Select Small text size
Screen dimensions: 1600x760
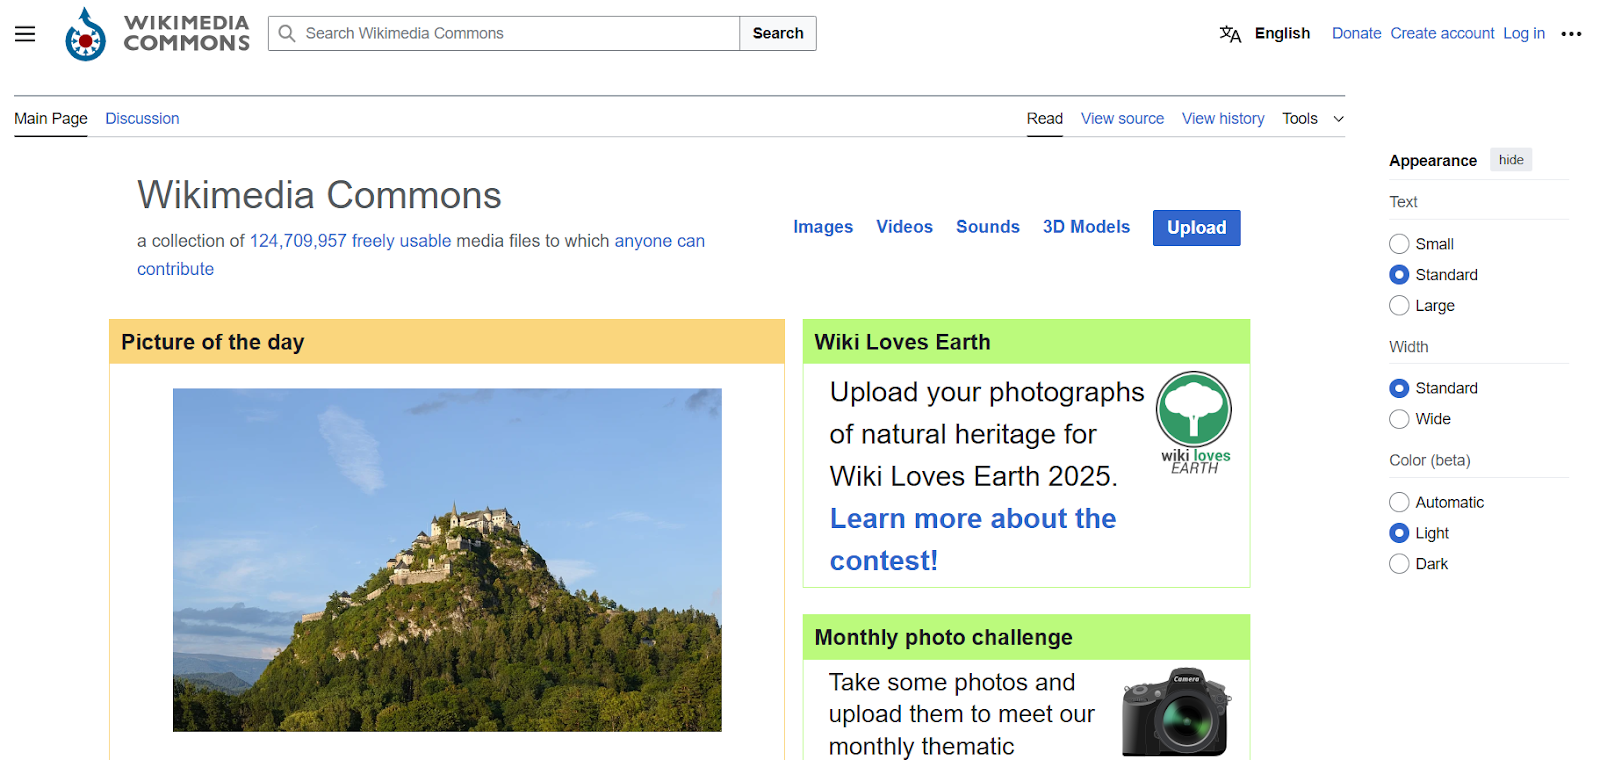pos(1399,244)
